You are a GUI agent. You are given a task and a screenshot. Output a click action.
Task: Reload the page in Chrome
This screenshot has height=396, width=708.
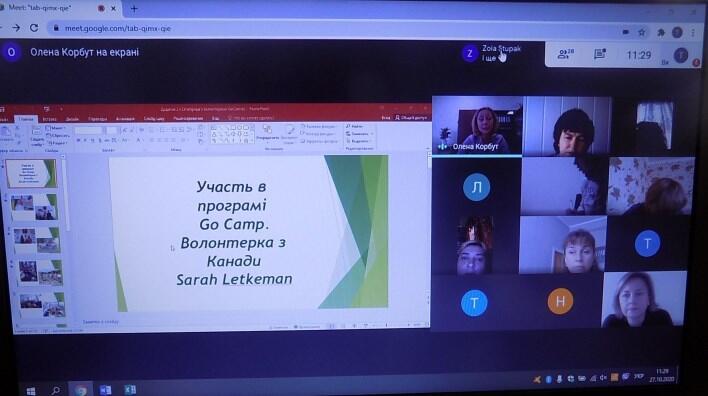tap(34, 28)
